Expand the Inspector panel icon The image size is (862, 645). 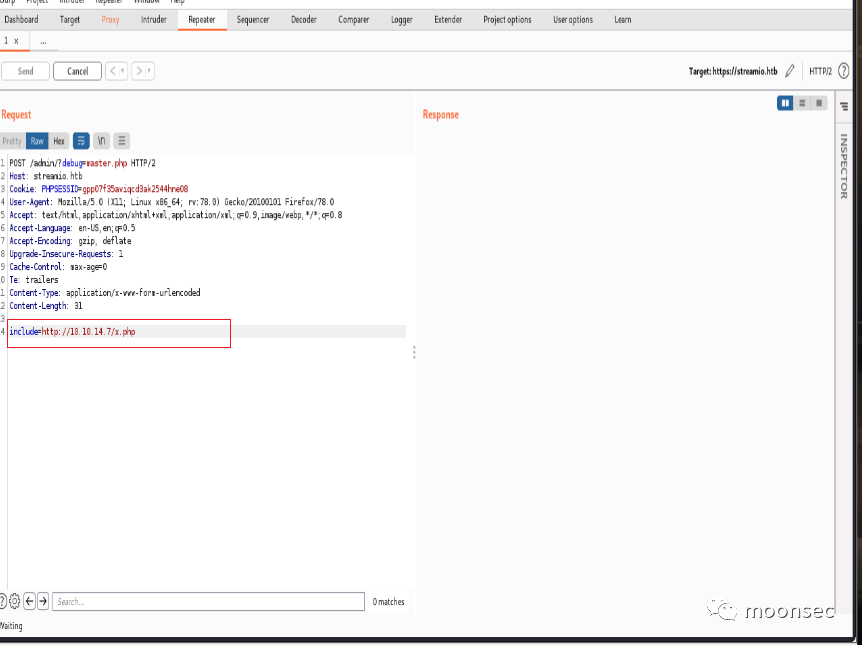coord(844,106)
